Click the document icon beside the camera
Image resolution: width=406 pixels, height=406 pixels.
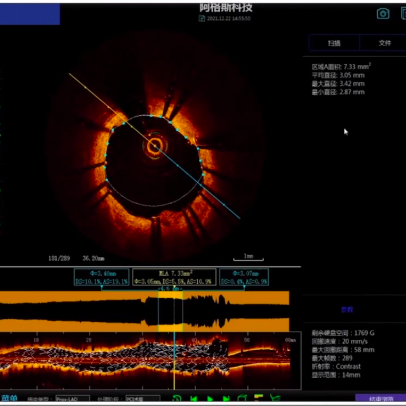point(403,14)
